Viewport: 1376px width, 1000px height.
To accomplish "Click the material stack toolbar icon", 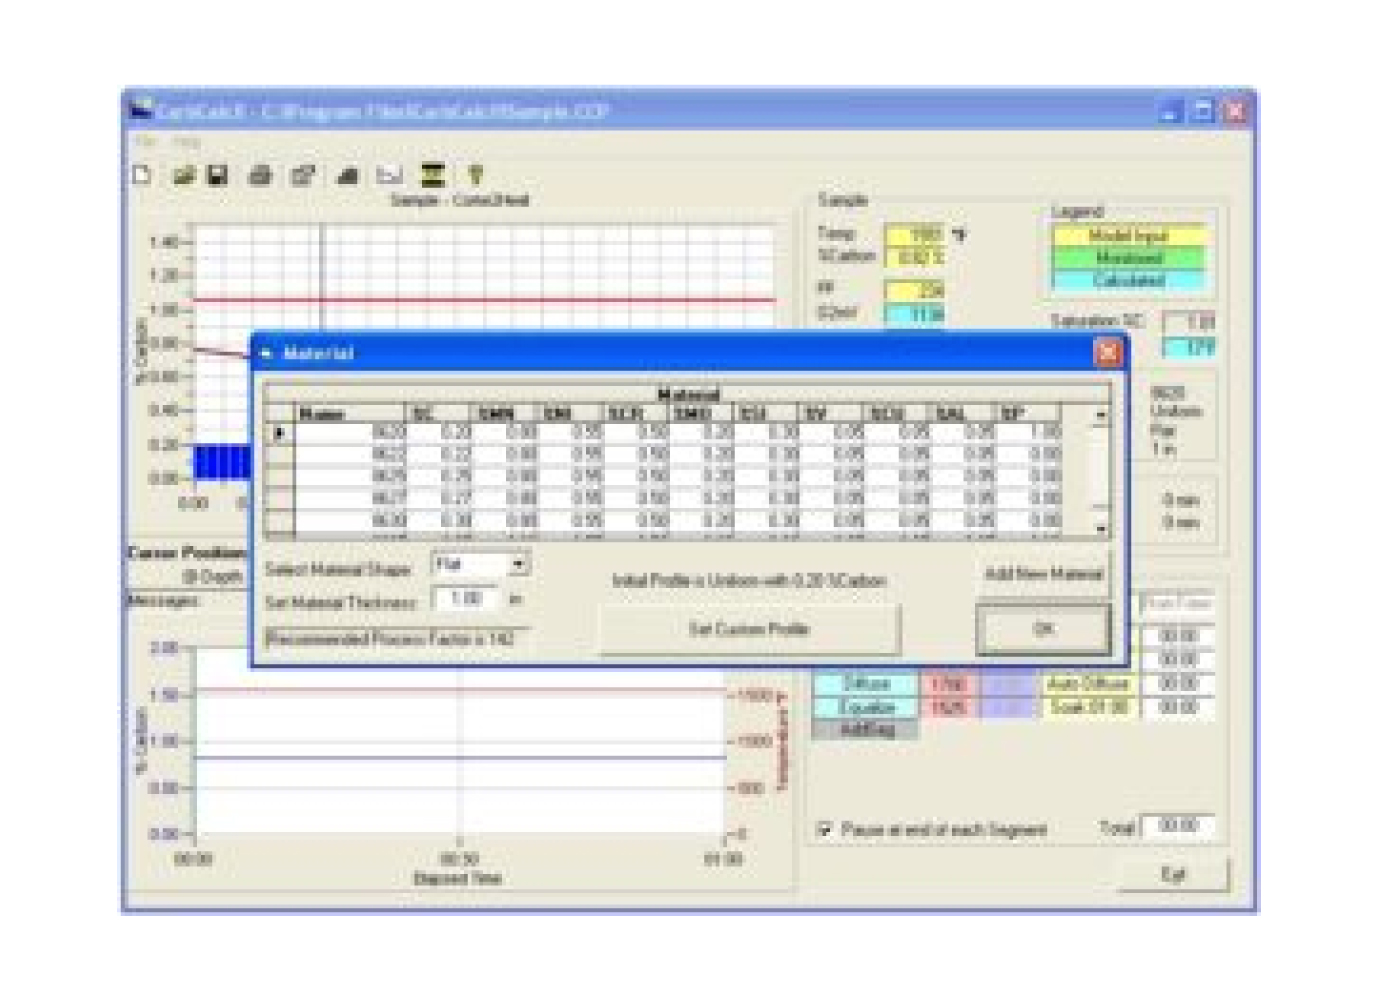I will [347, 176].
